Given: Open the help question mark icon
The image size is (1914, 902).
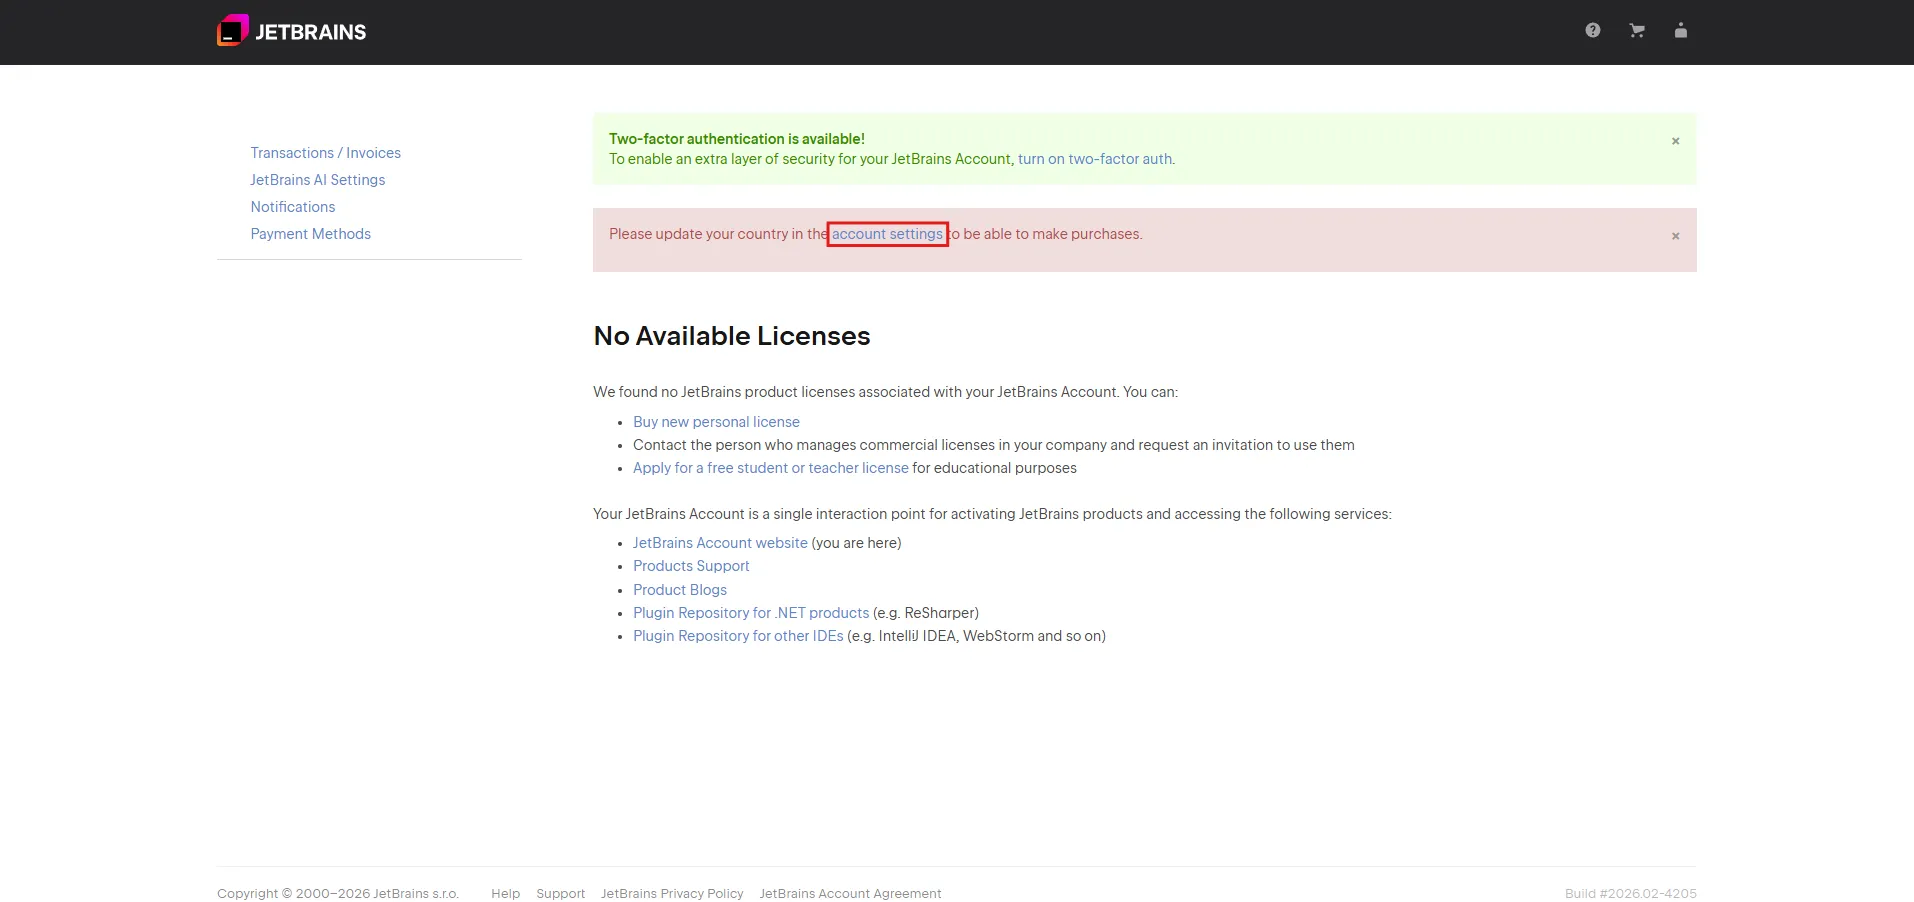Looking at the screenshot, I should 1593,31.
